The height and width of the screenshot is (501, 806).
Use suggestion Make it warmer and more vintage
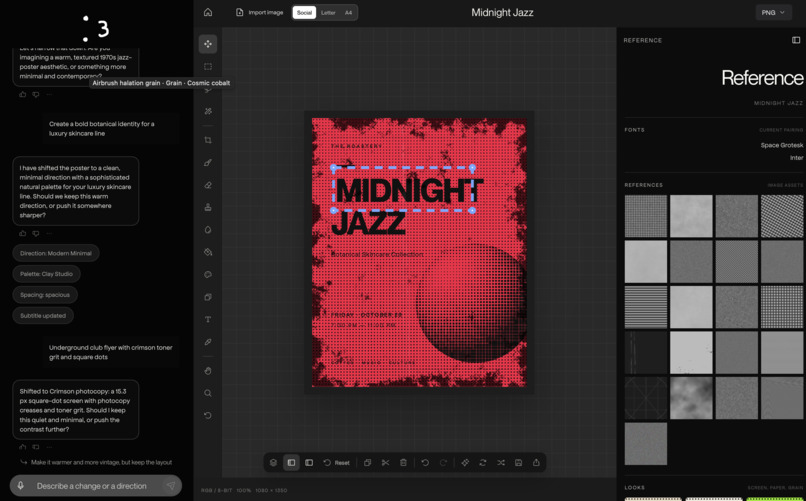click(x=96, y=462)
